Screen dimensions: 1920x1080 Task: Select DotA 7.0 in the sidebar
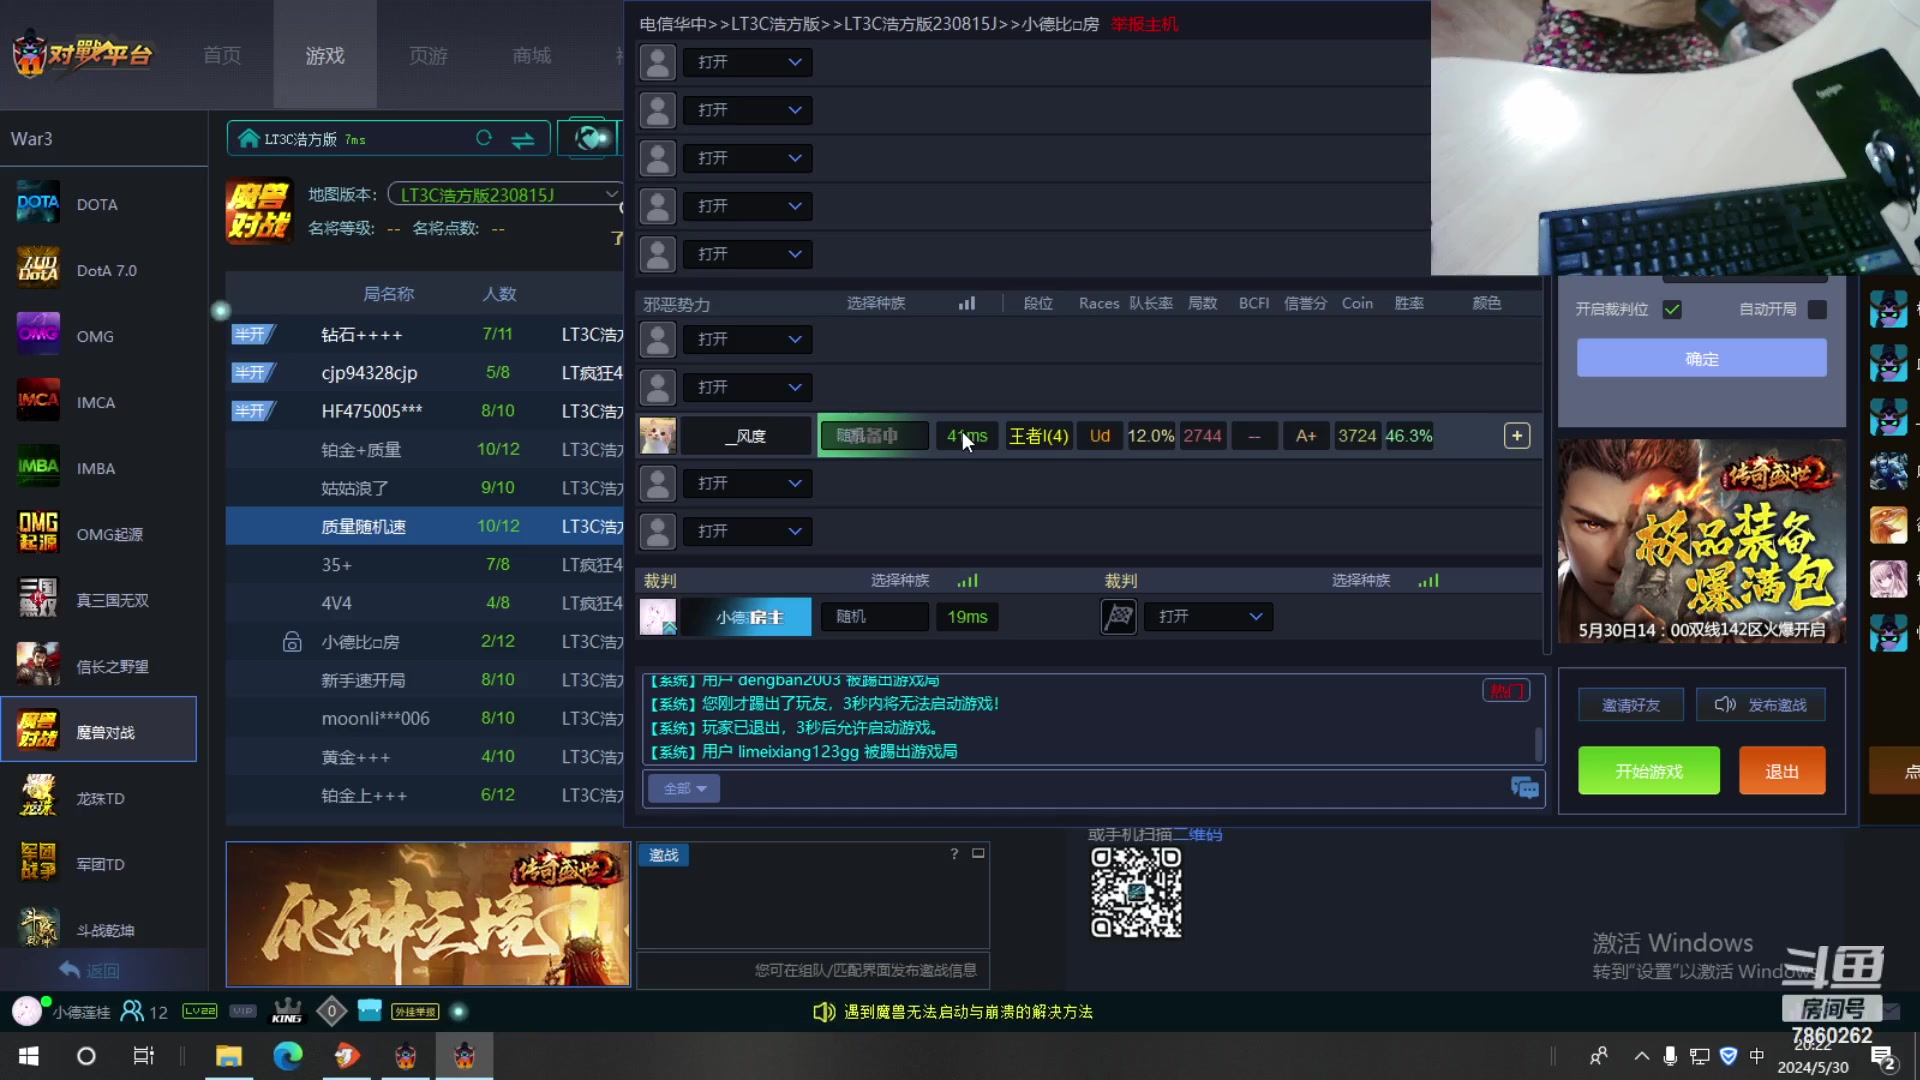pos(106,270)
